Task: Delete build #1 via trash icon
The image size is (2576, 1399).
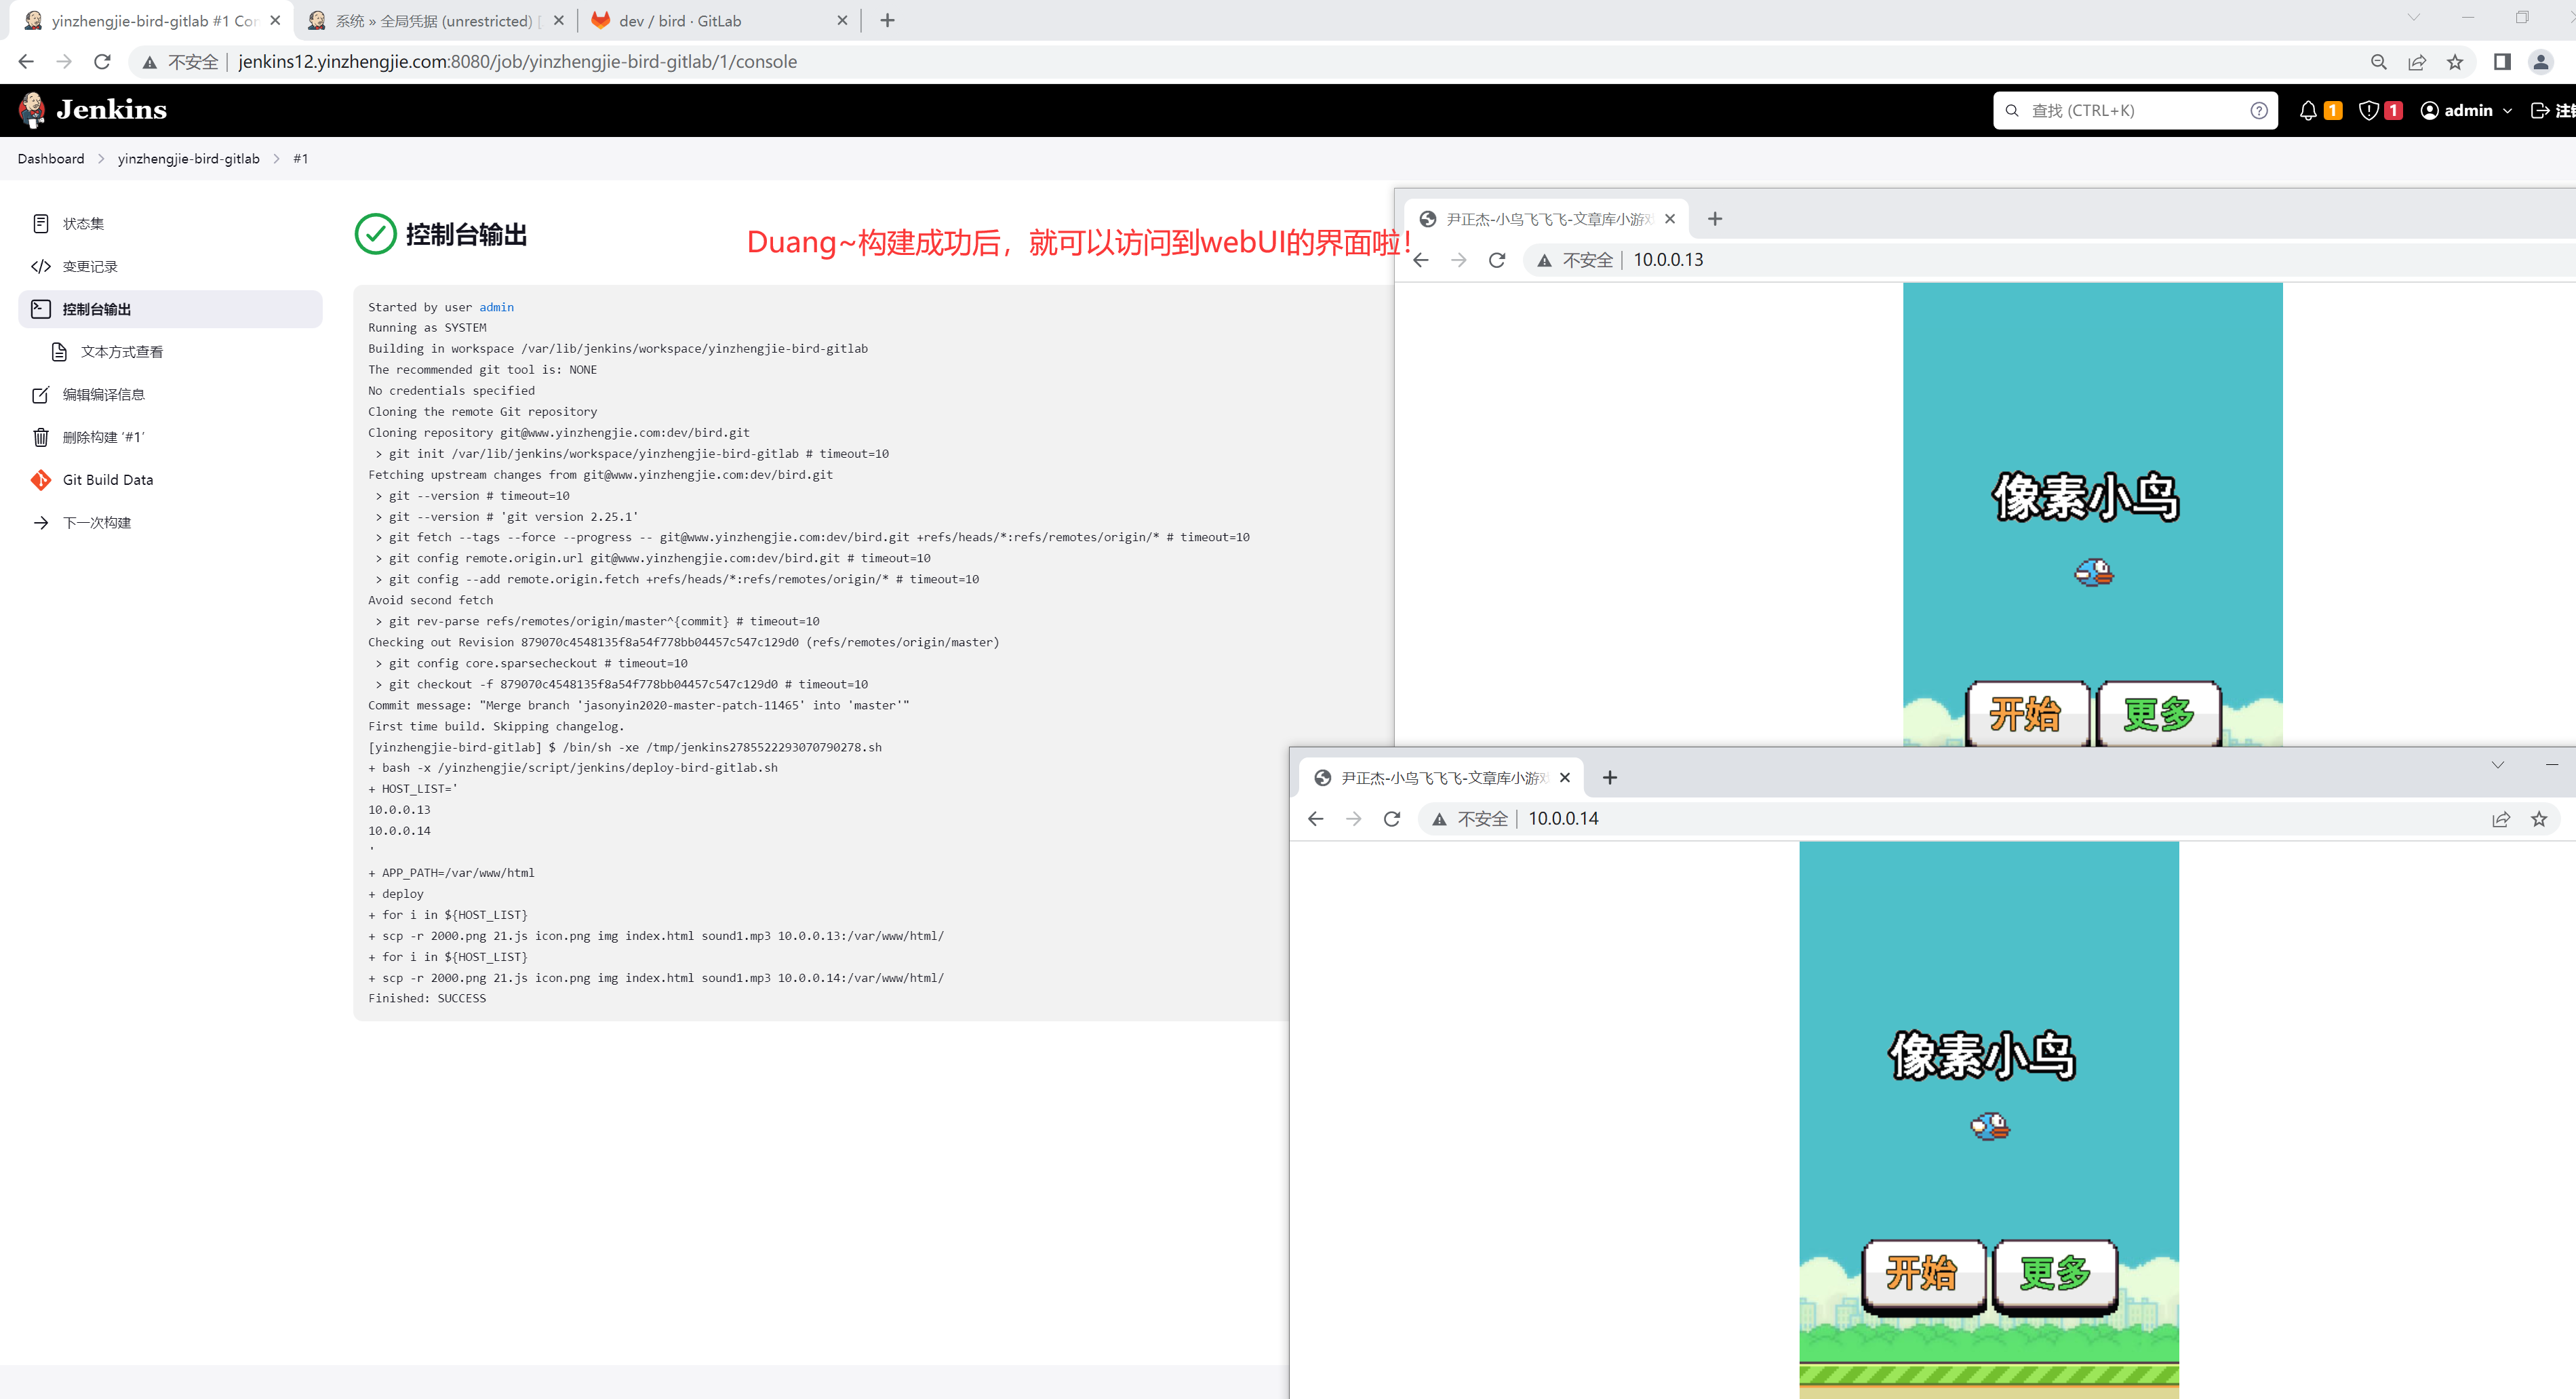Action: (x=41, y=437)
